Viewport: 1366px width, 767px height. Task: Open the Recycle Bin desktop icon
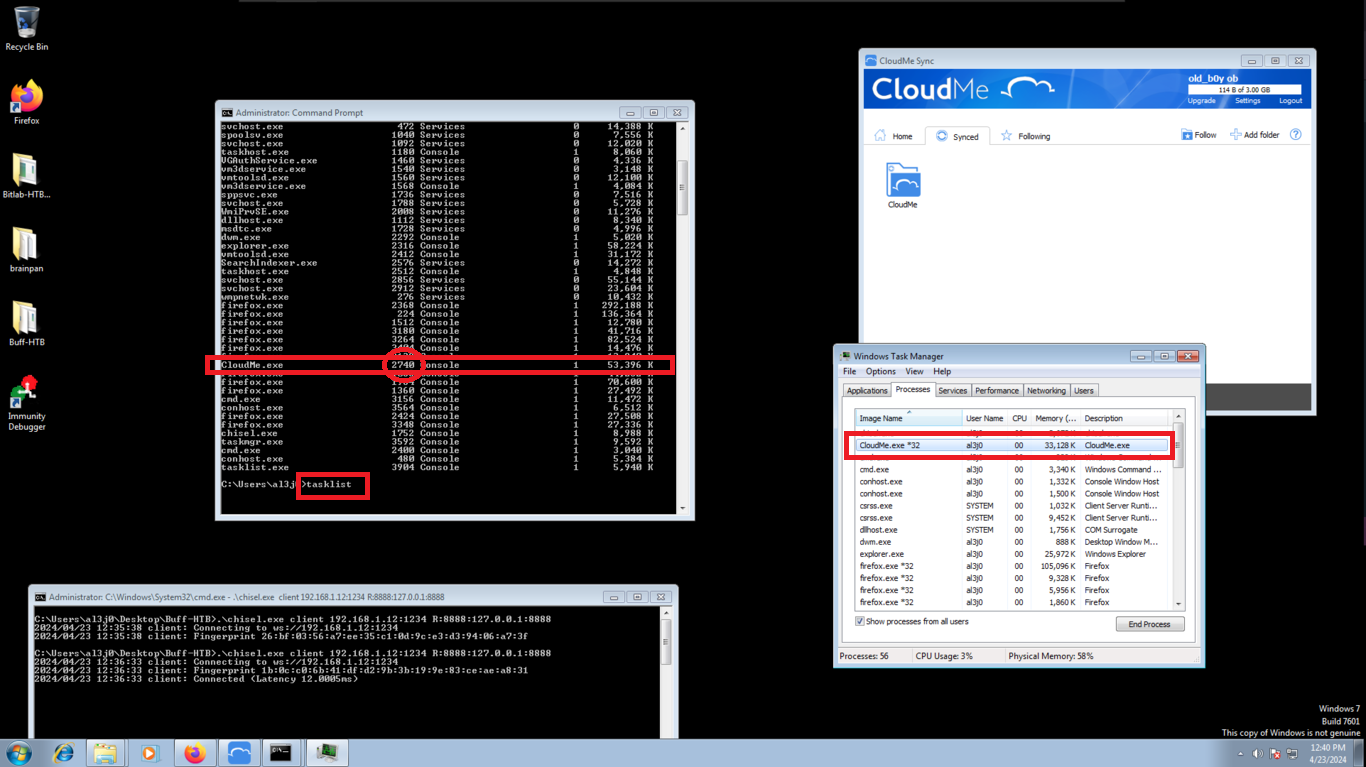27,28
